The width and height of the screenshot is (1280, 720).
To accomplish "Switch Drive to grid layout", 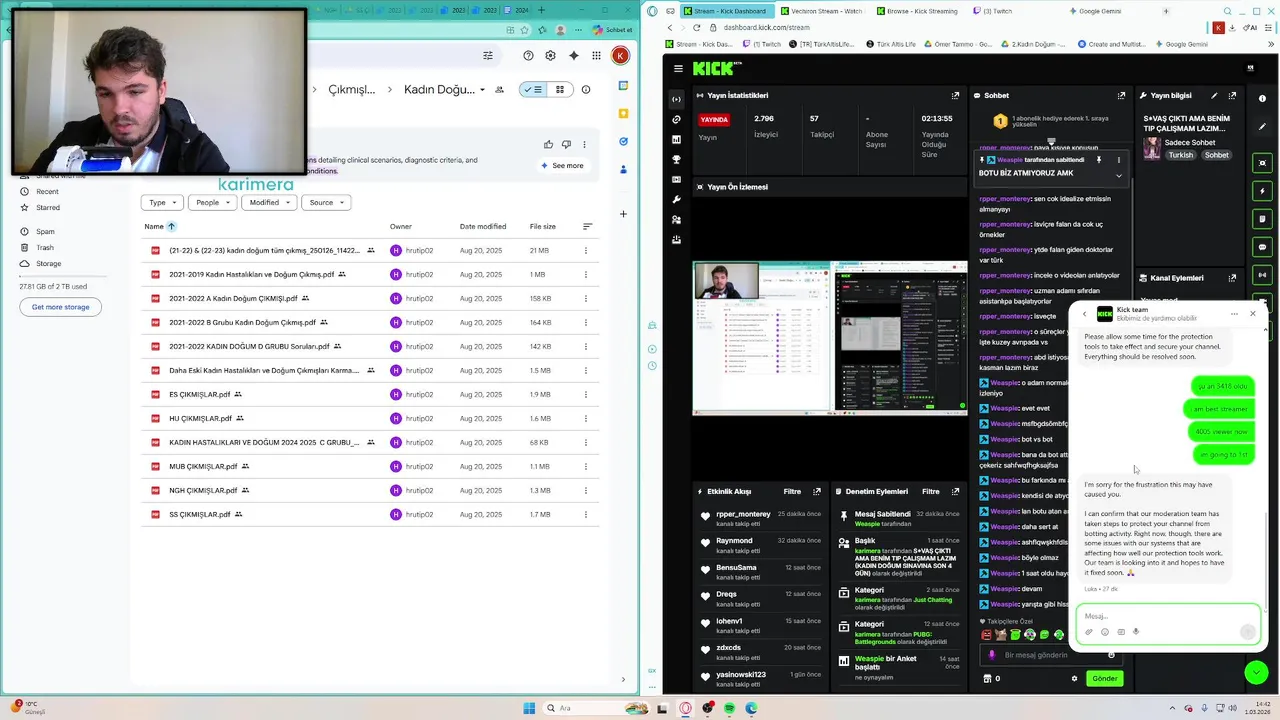I will (560, 89).
